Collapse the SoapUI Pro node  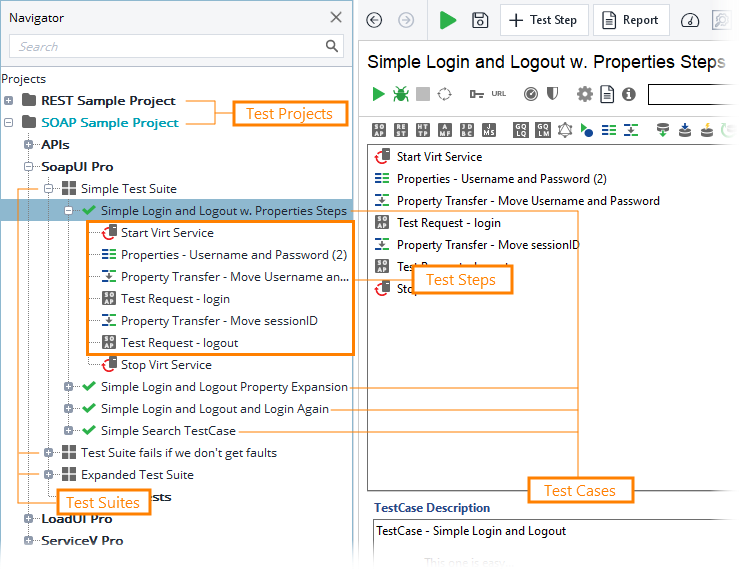pos(28,167)
